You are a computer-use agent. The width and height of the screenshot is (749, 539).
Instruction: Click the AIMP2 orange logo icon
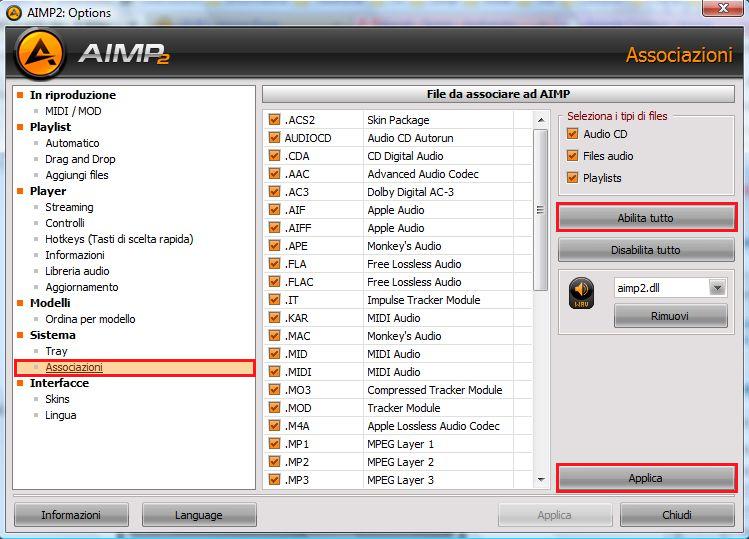40,54
